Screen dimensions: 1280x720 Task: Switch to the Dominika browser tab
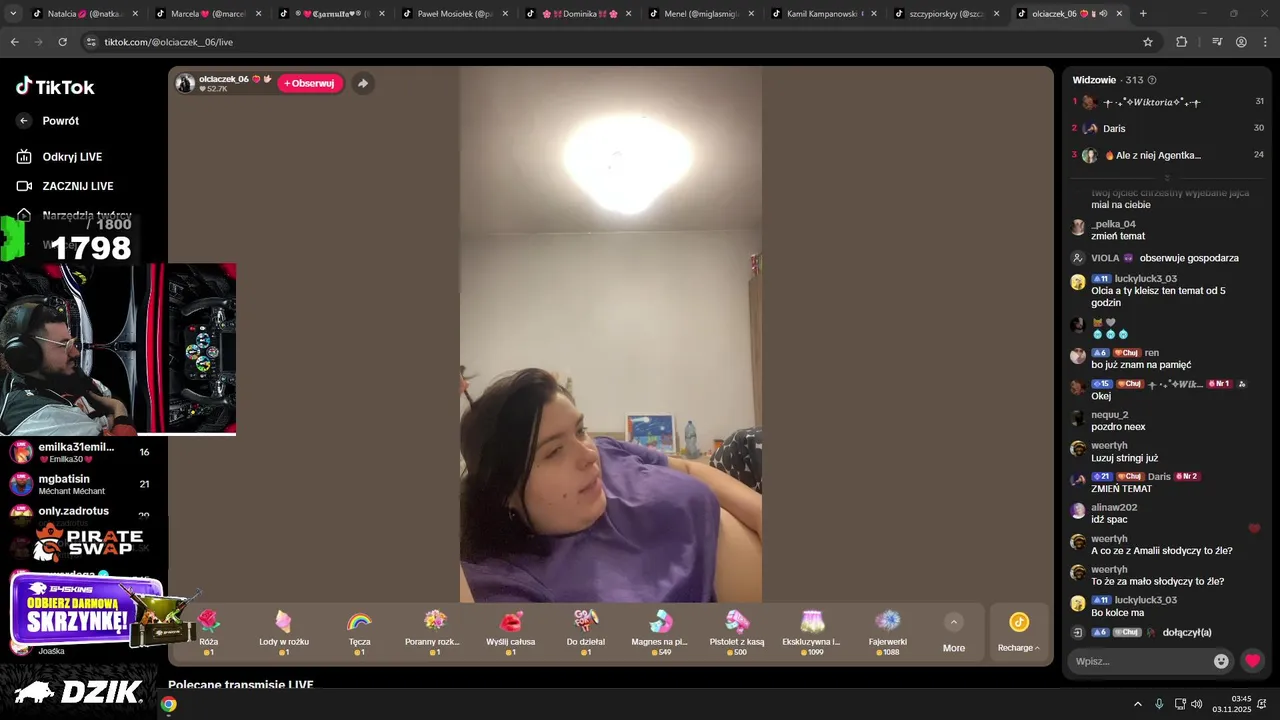point(577,14)
